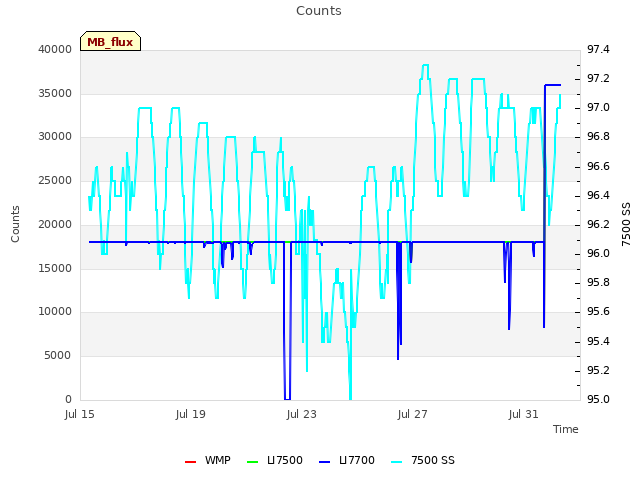Screen dimensions: 640x480
Task: Click the 20000 left axis value
Action: pyautogui.click(x=55, y=224)
